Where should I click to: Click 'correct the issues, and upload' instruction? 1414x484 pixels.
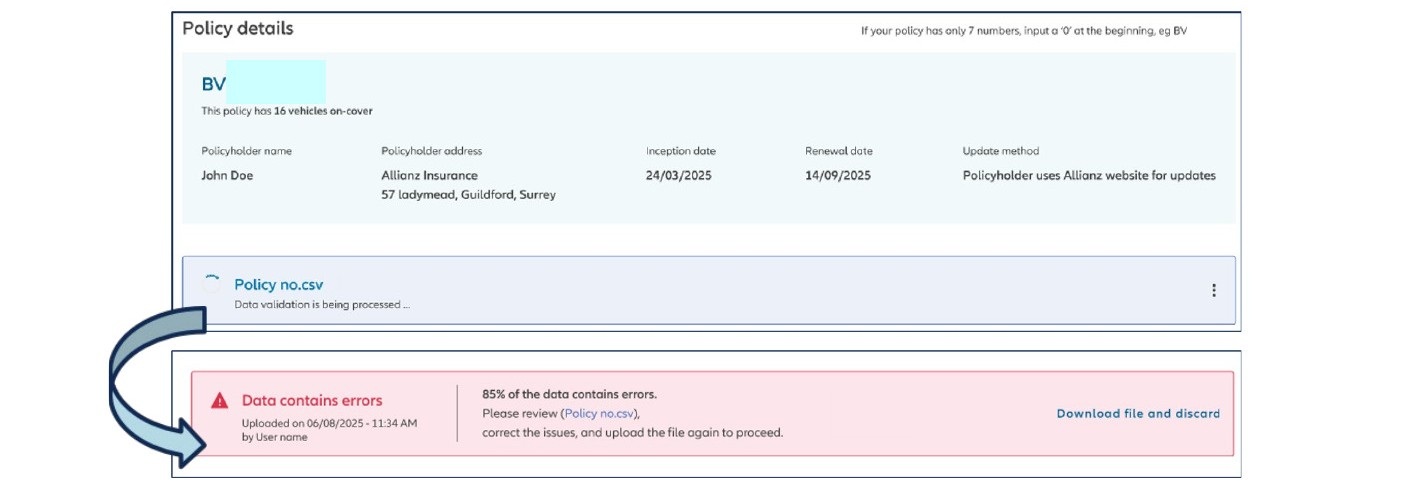632,433
